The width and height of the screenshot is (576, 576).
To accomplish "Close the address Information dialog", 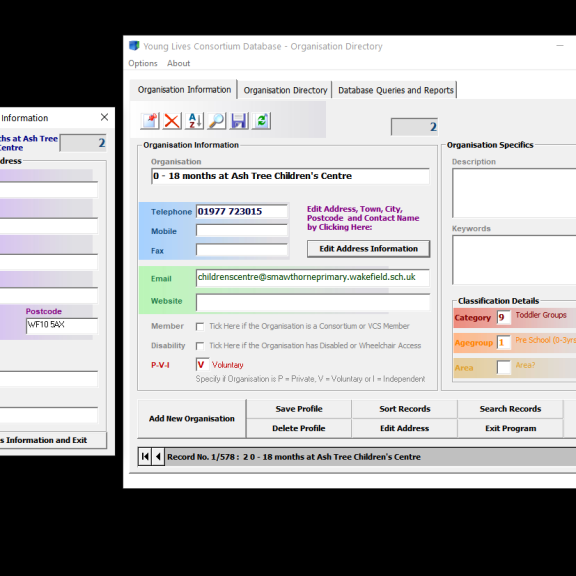I will 104,117.
